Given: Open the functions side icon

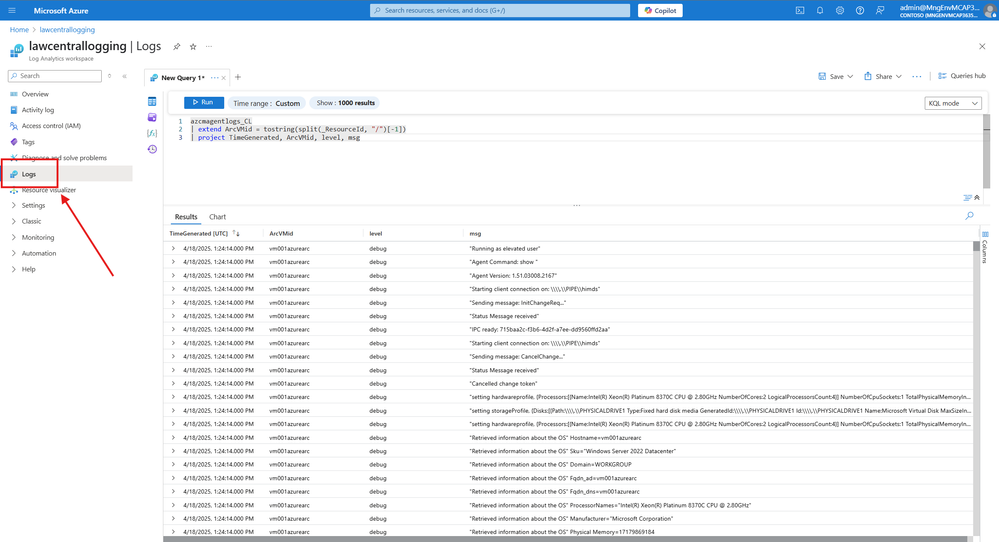Looking at the screenshot, I should tap(152, 133).
